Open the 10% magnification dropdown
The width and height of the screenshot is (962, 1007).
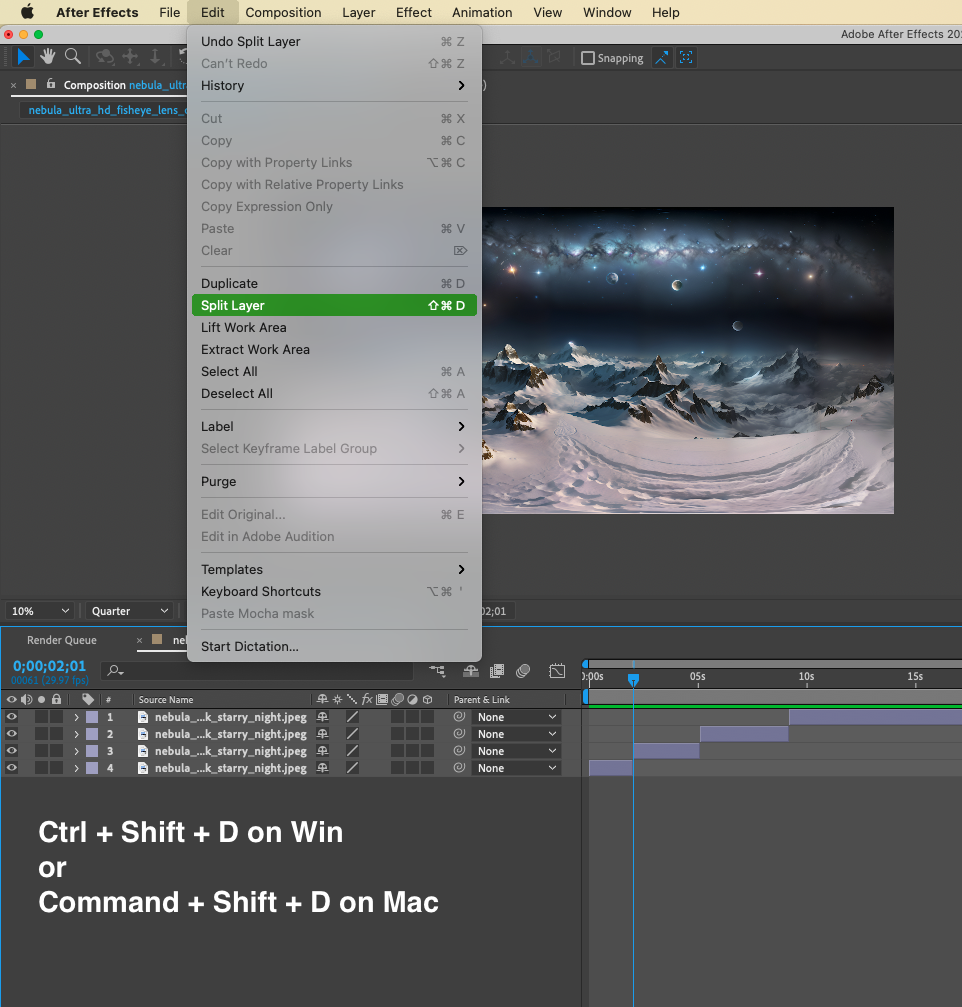pos(40,611)
